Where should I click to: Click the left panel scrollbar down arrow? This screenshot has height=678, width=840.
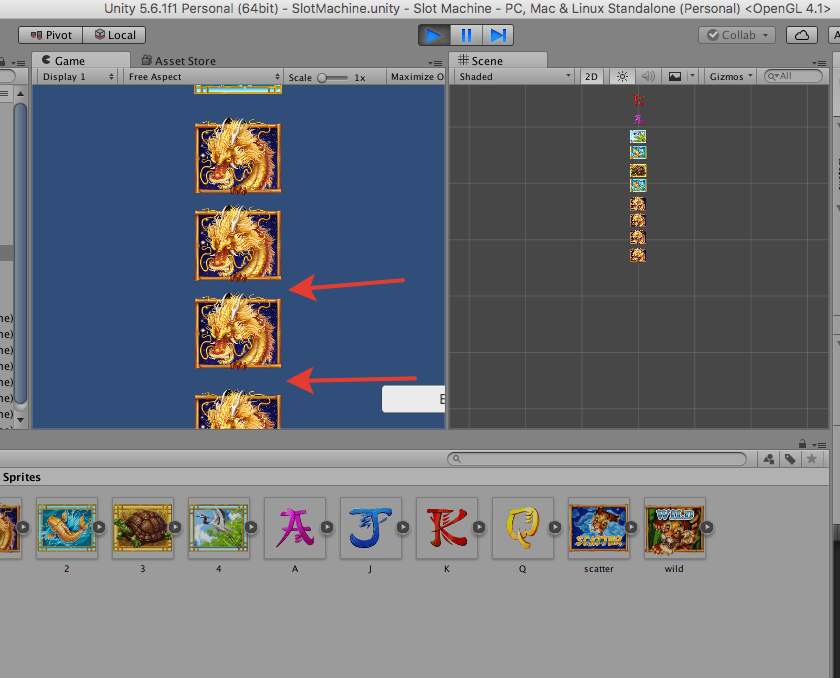[x=20, y=420]
